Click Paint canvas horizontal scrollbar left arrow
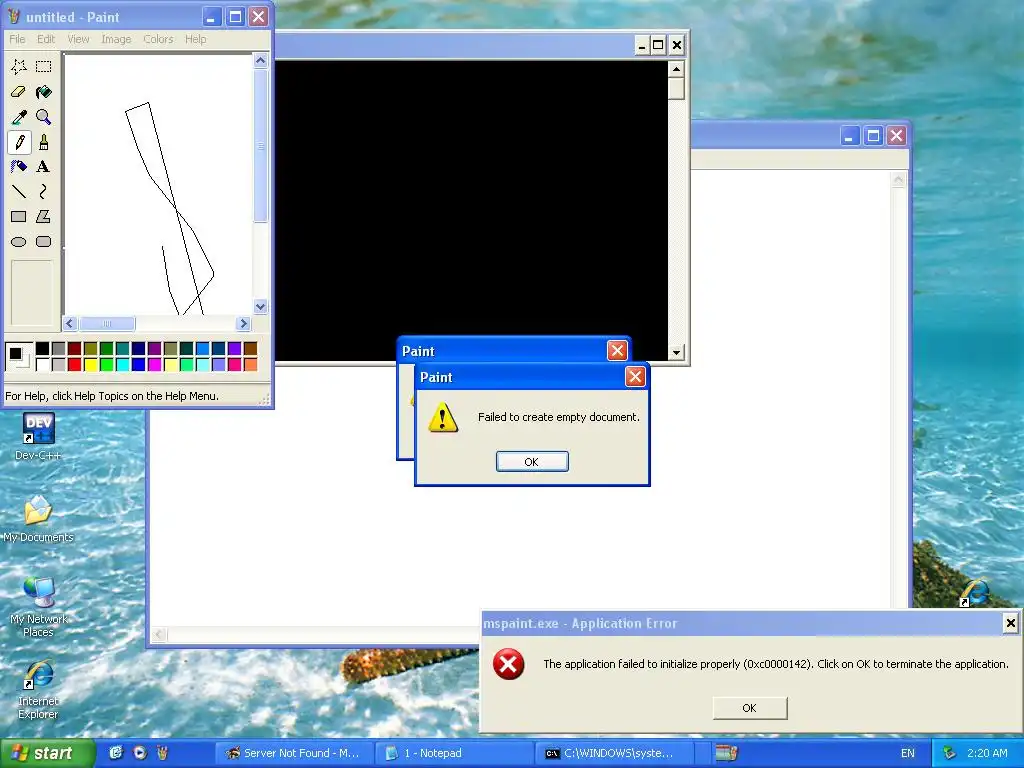This screenshot has height=768, width=1024. point(70,323)
